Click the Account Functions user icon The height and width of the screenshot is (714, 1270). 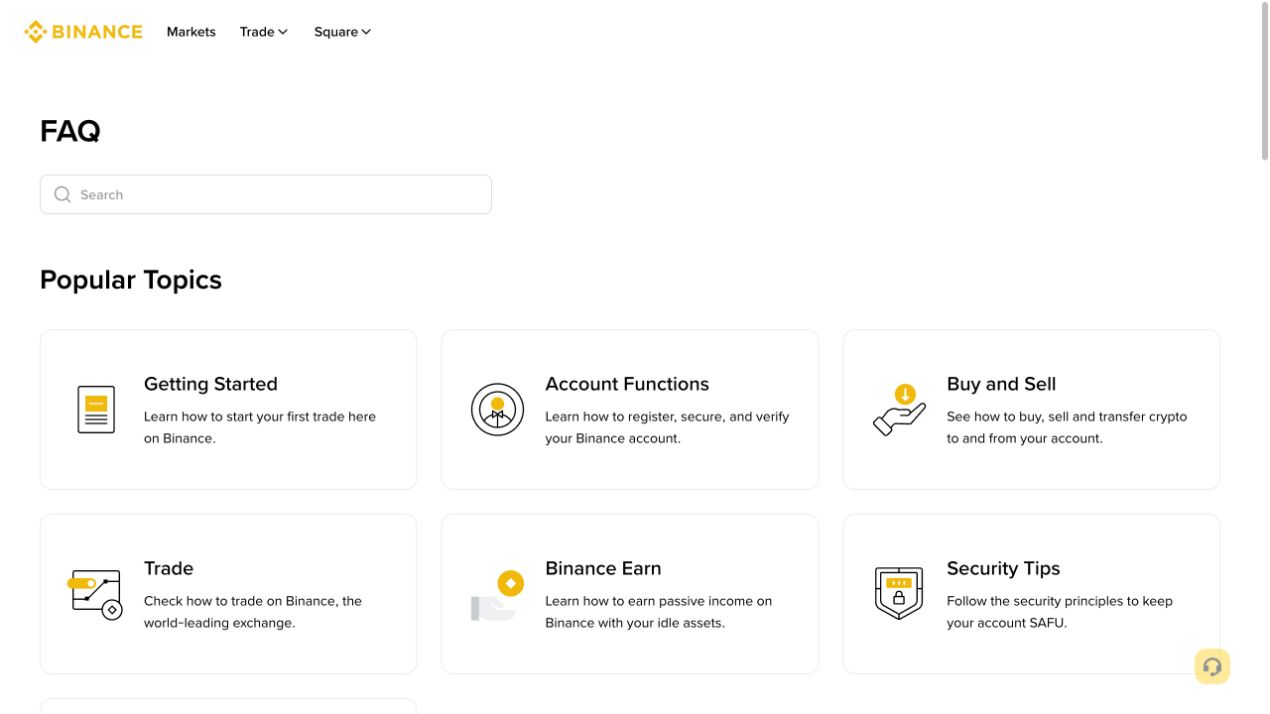coord(497,410)
